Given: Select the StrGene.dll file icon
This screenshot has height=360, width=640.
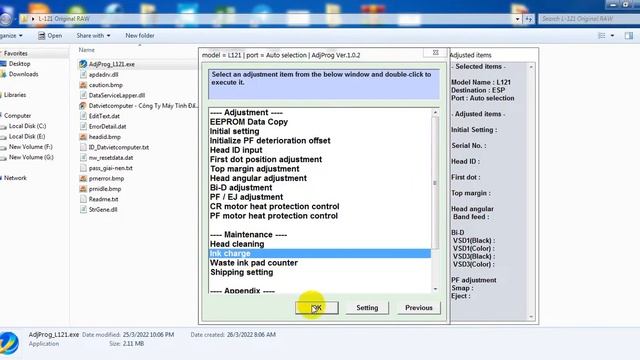Looking at the screenshot, I should click(x=83, y=209).
